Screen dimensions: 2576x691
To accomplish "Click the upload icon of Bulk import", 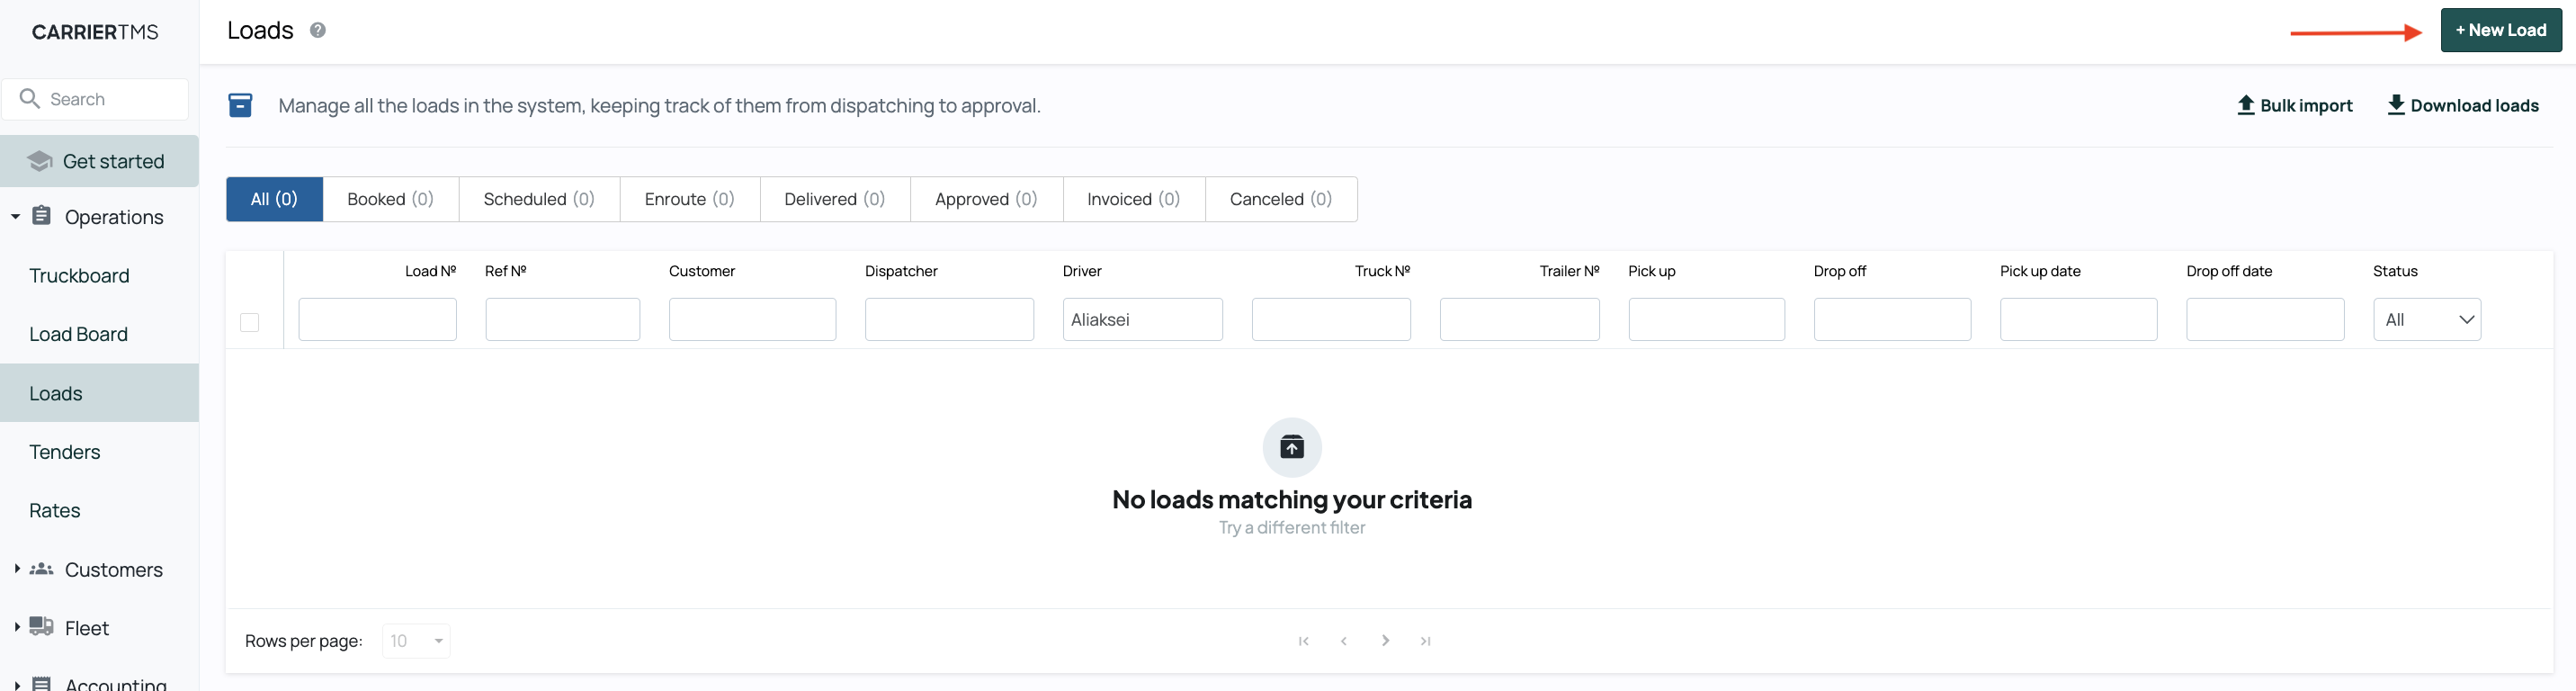I will point(2246,105).
